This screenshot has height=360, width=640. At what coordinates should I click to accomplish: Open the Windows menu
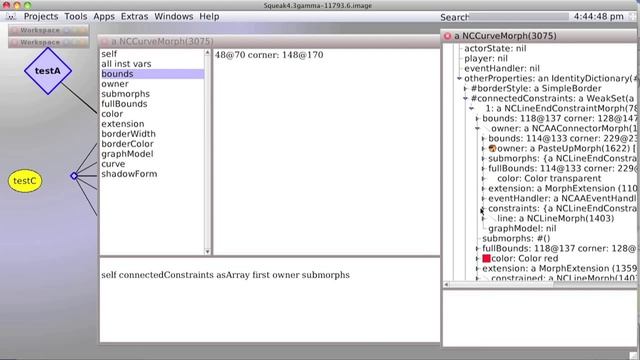(x=173, y=17)
